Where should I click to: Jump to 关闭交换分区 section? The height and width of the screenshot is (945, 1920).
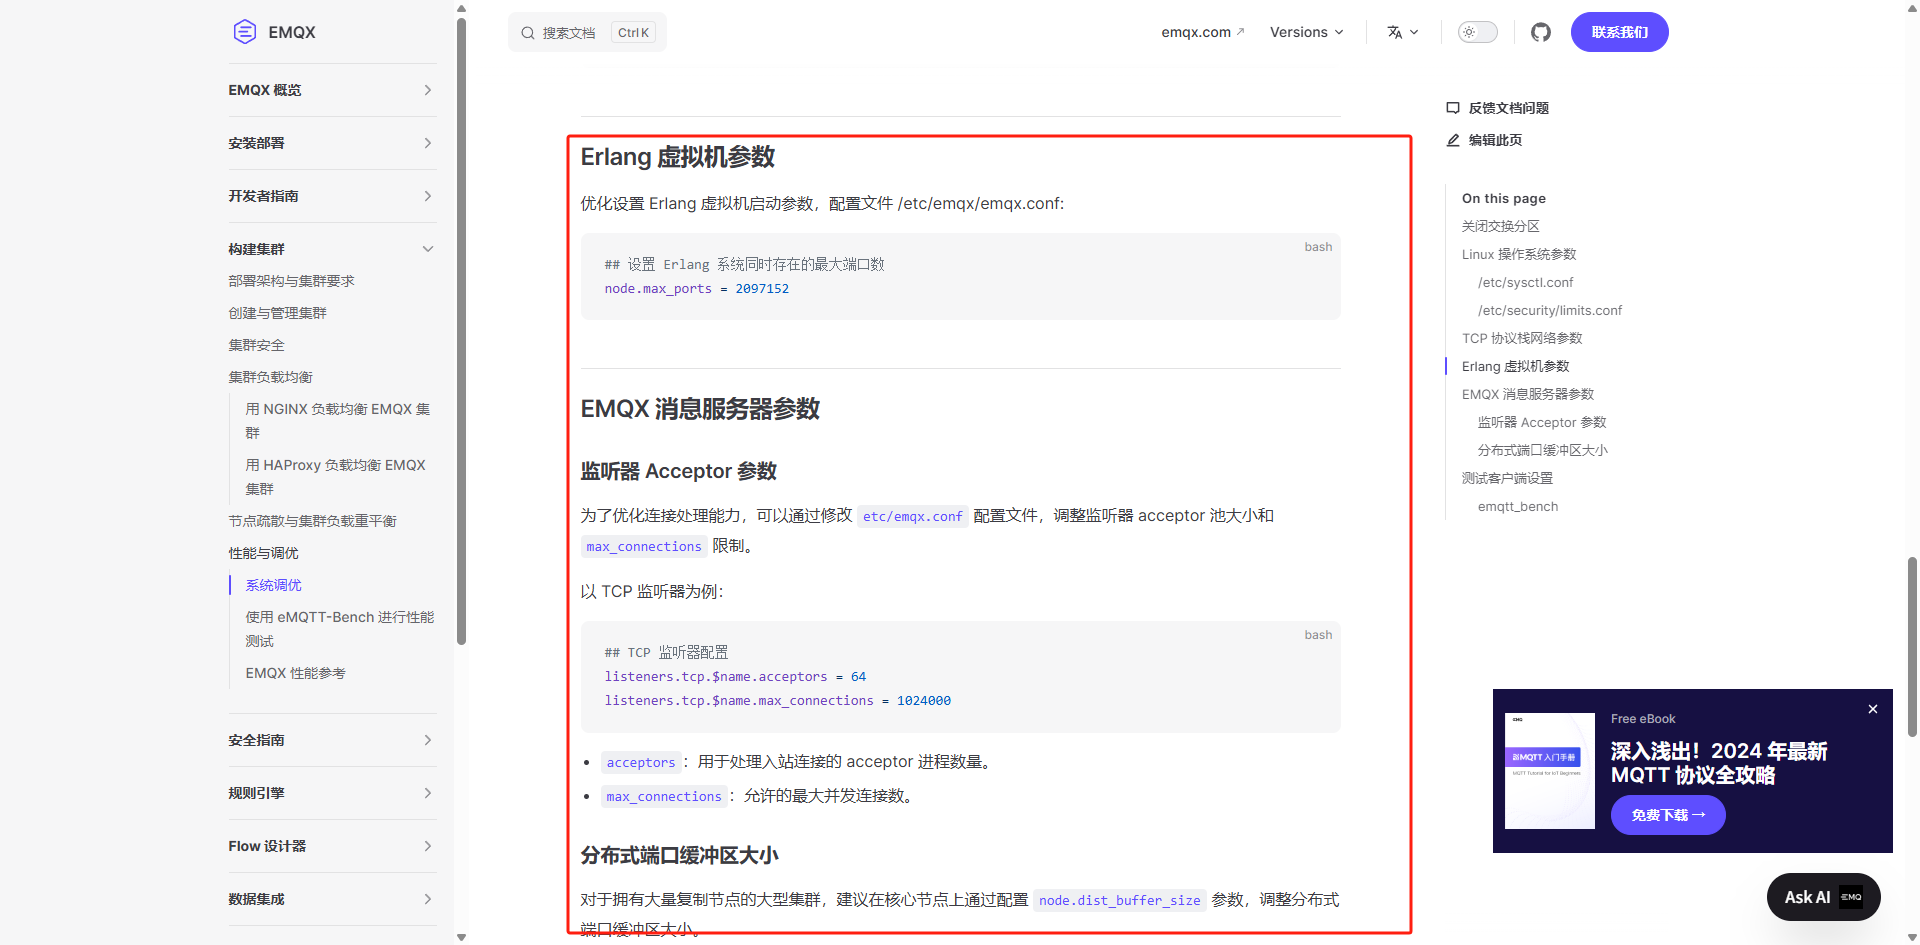click(1500, 226)
